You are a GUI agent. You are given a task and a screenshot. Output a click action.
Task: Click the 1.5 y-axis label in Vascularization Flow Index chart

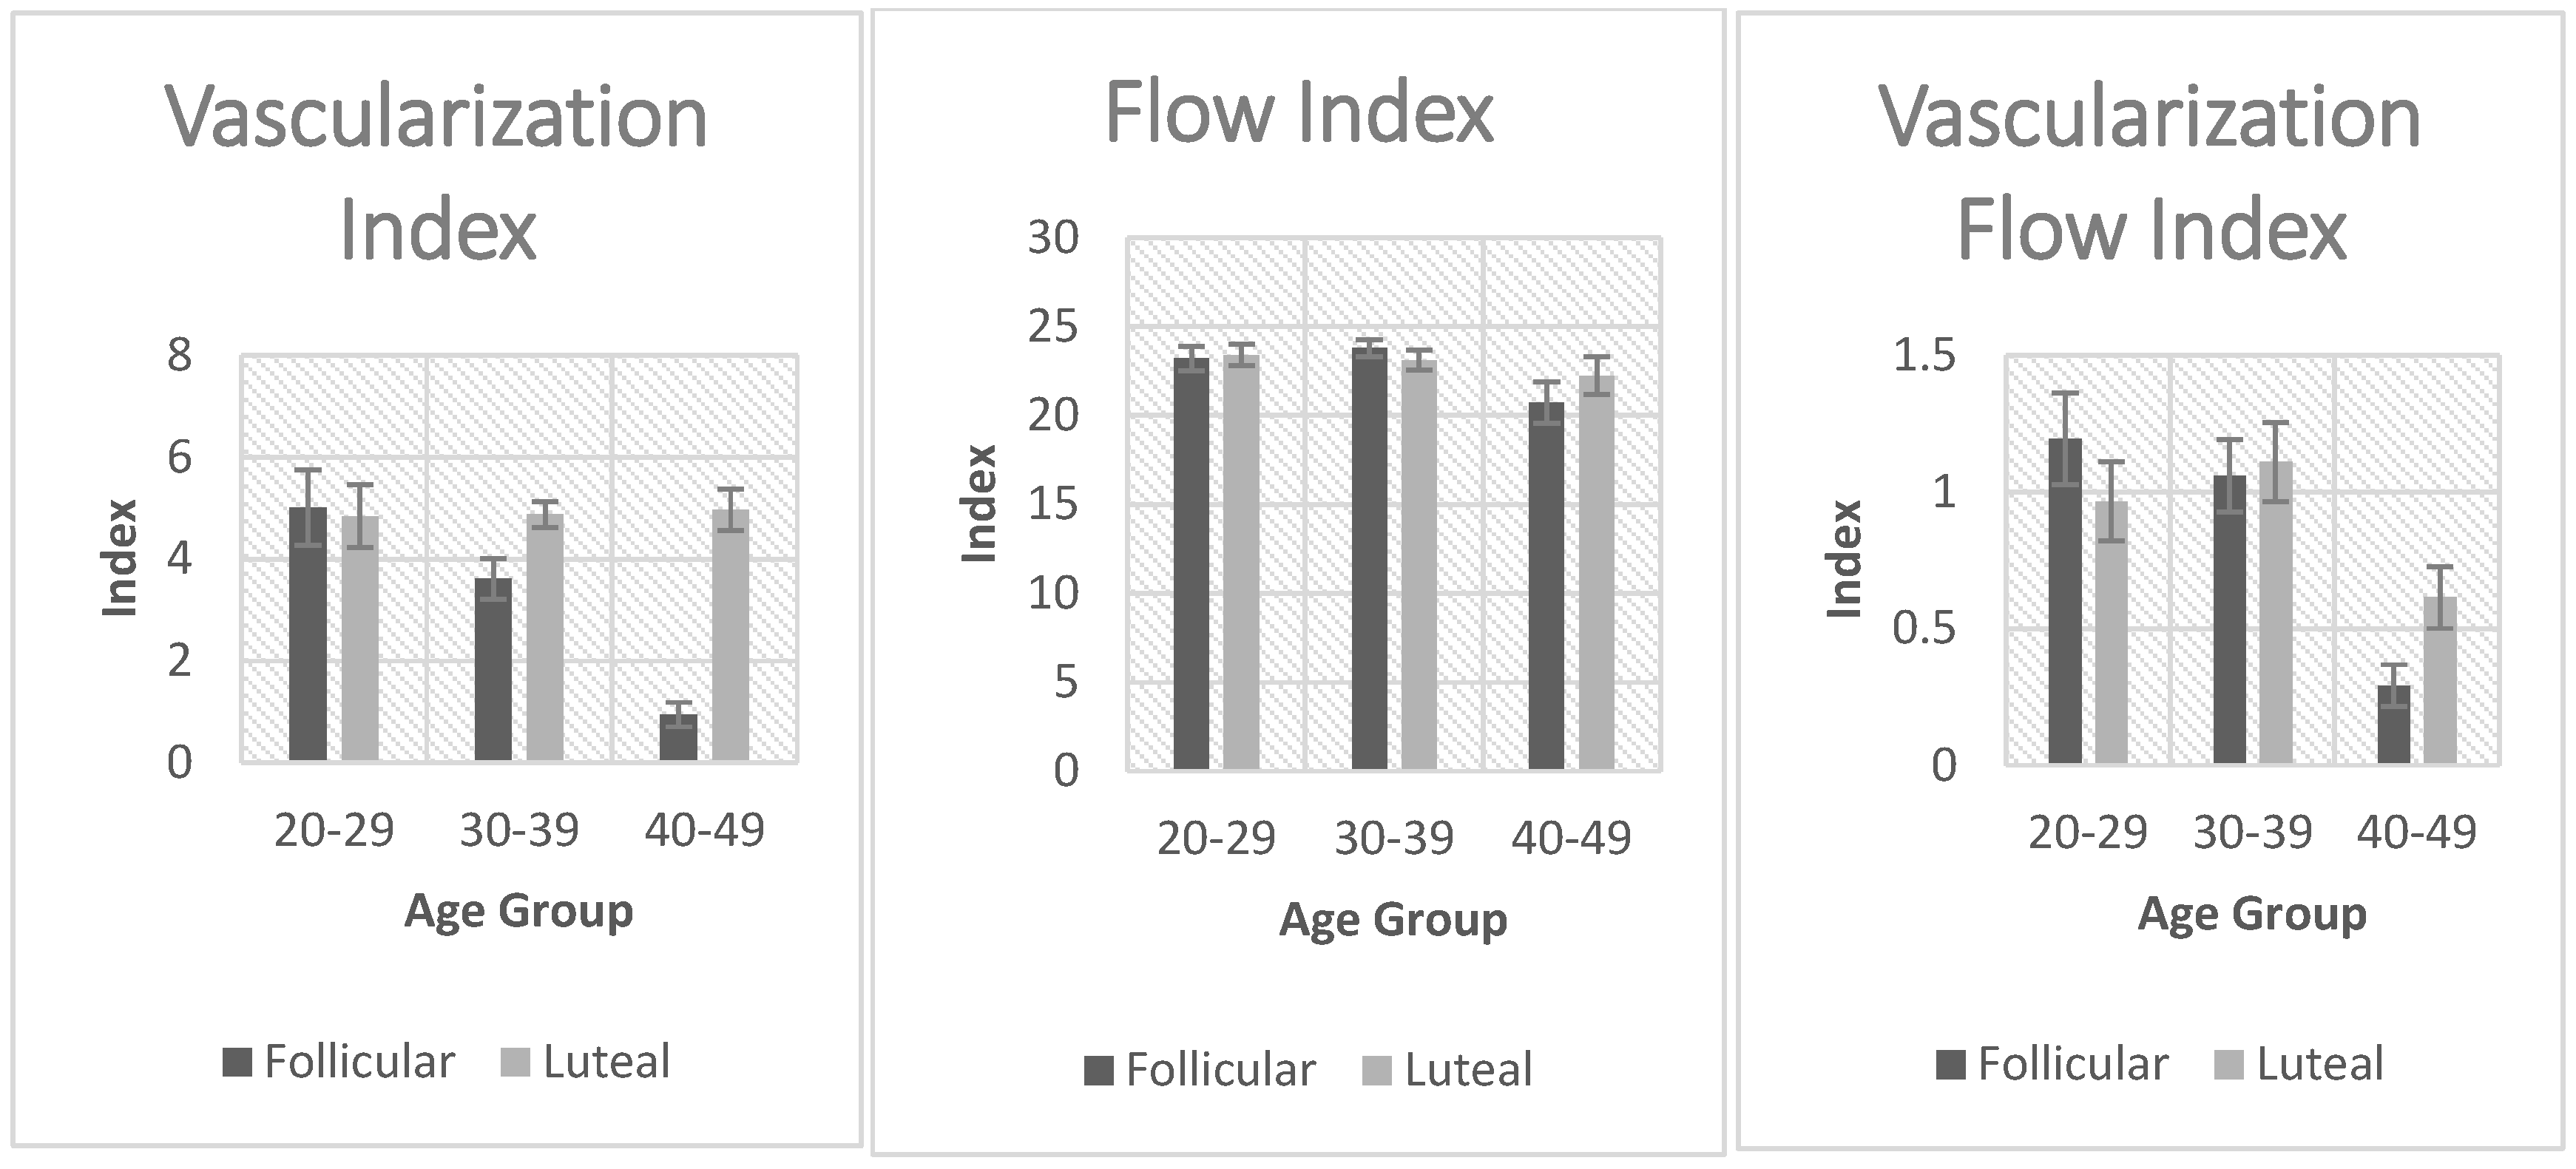(1924, 355)
